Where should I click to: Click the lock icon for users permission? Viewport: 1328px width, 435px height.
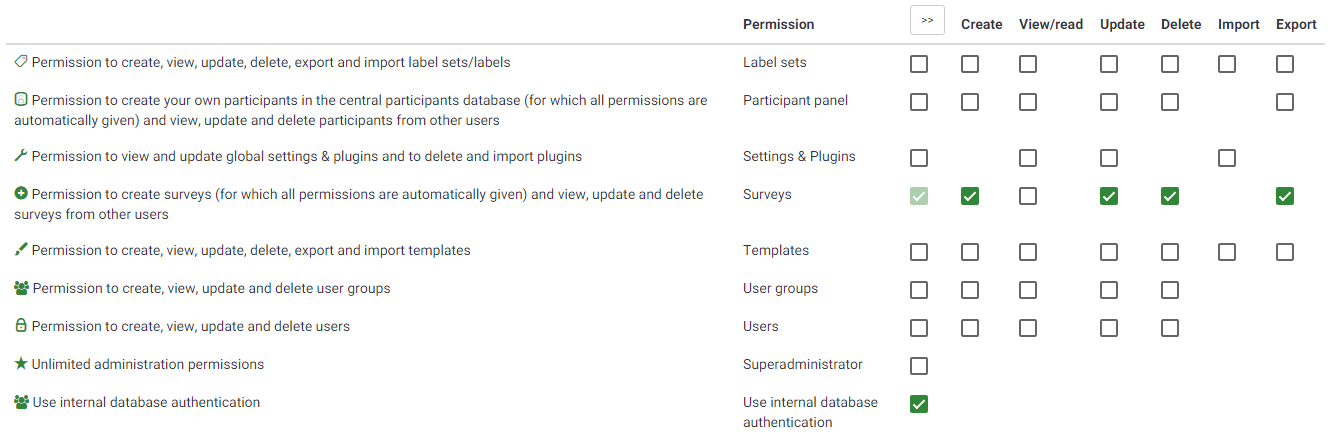click(21, 326)
